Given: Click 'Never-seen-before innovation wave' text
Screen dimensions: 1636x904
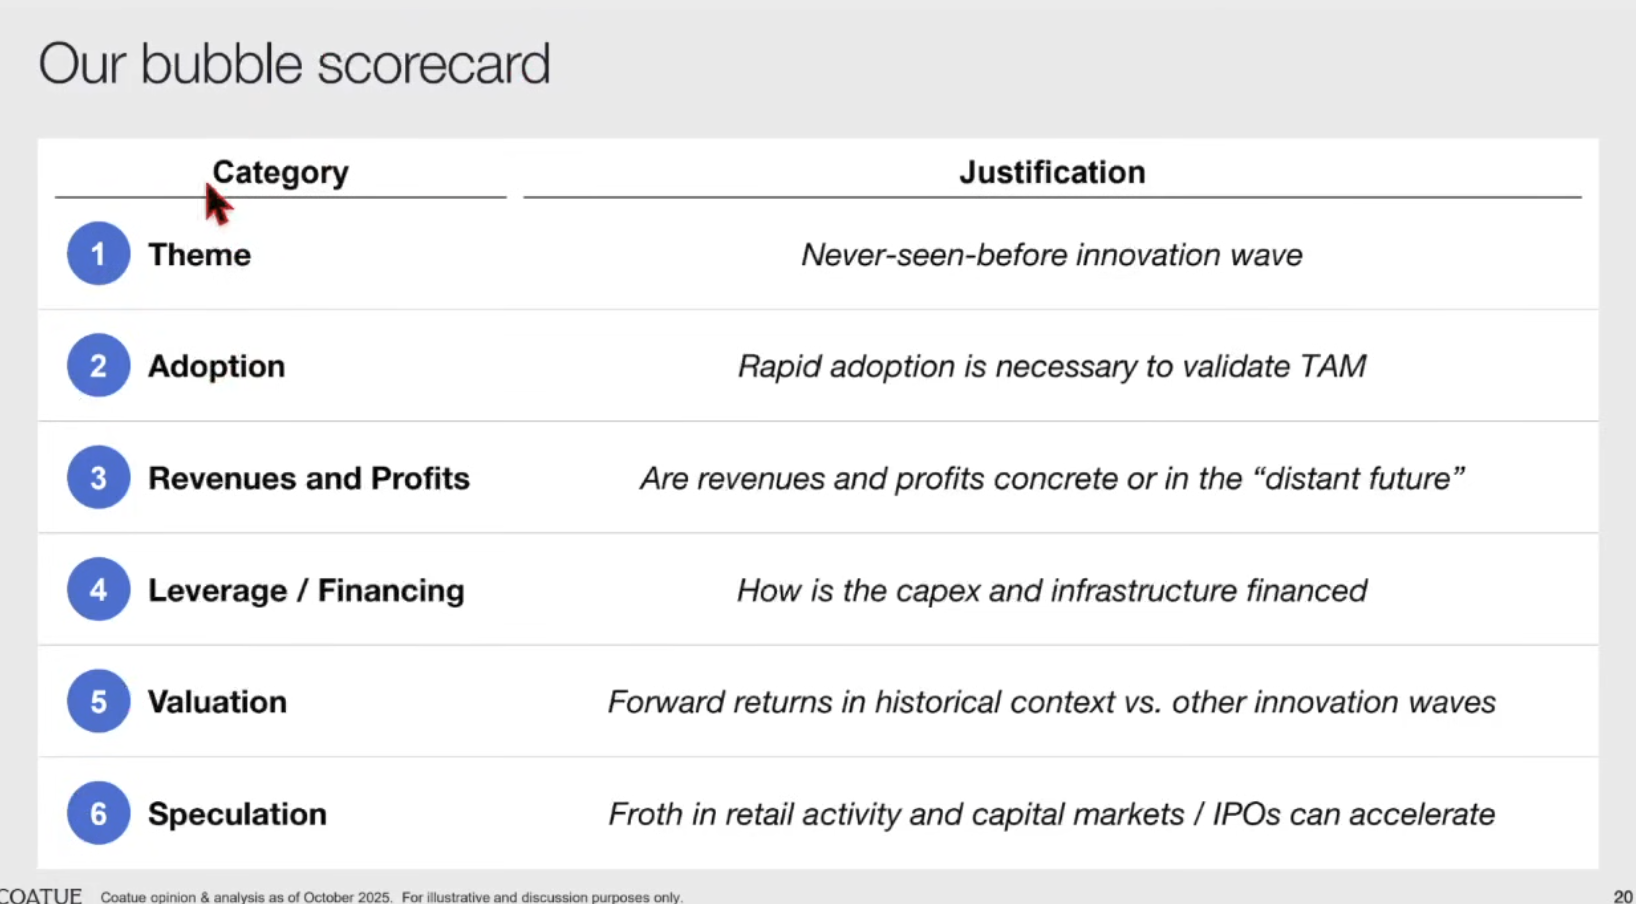Looking at the screenshot, I should pos(1052,255).
